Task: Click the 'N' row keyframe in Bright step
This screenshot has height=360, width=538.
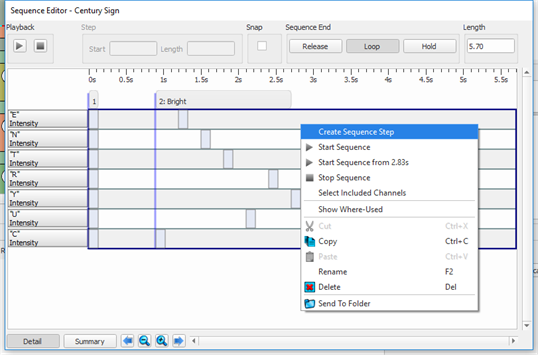Action: click(206, 139)
